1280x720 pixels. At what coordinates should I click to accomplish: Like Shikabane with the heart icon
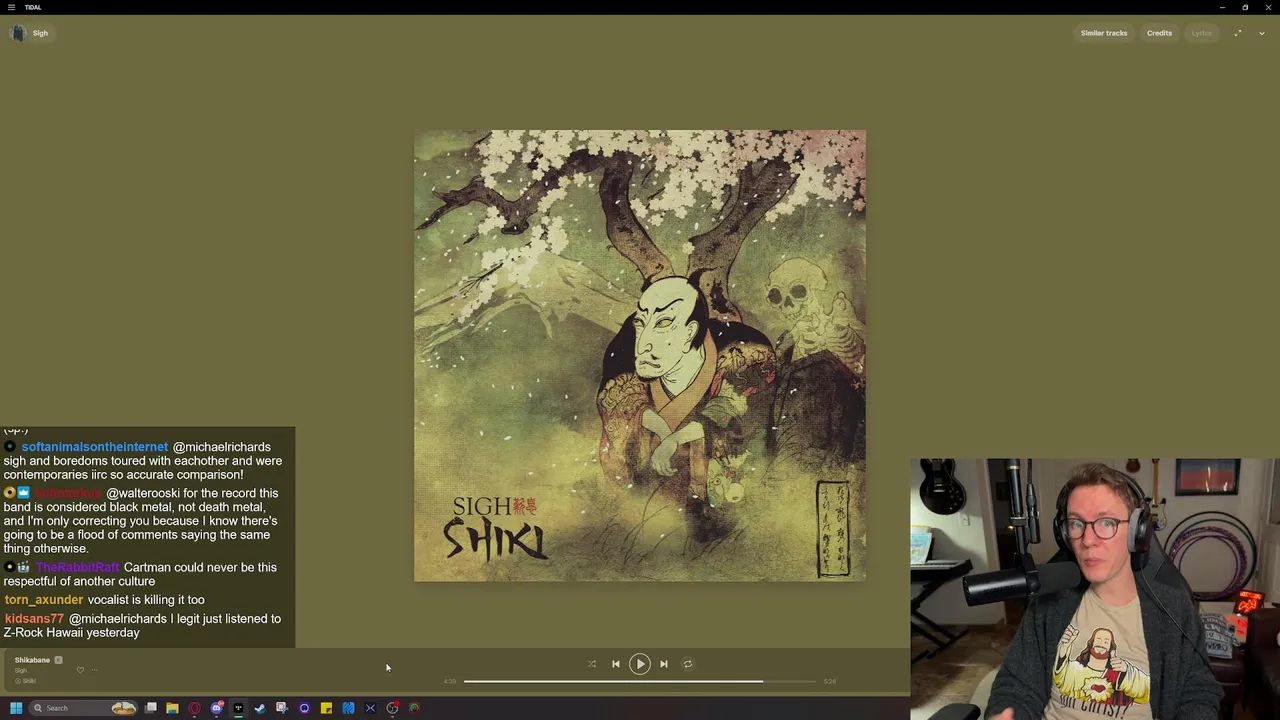click(x=80, y=670)
